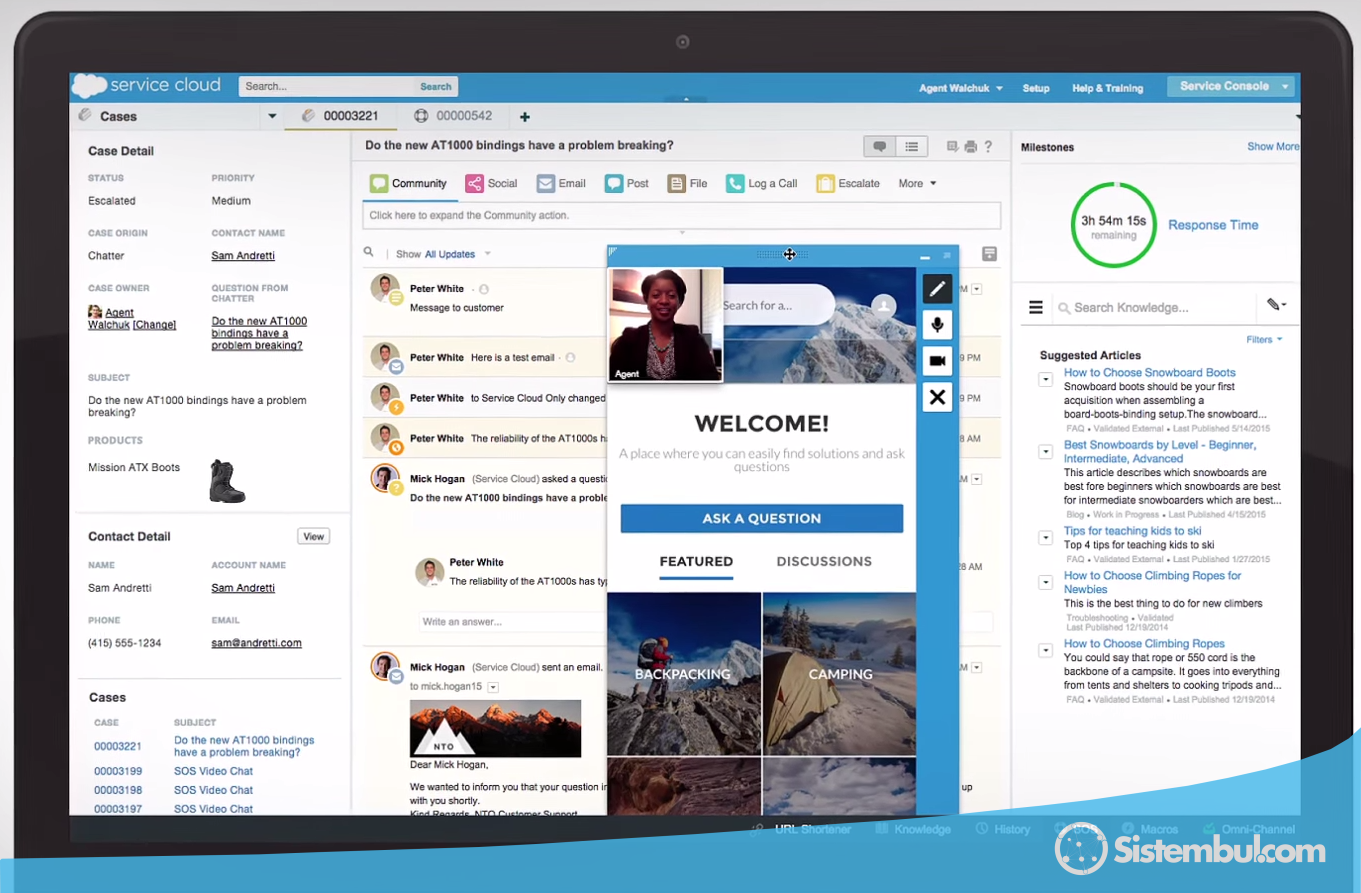The width and height of the screenshot is (1361, 893).
Task: Click the Write an answer field
Action: pyautogui.click(x=705, y=622)
